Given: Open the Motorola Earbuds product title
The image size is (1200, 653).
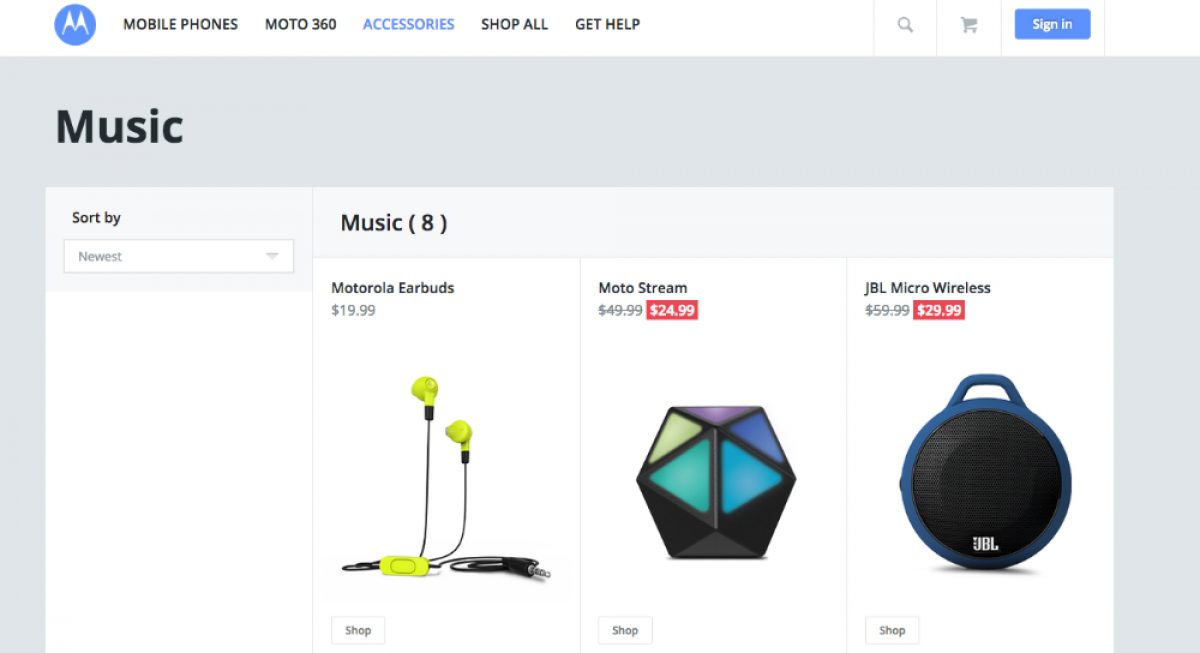Looking at the screenshot, I should 392,288.
